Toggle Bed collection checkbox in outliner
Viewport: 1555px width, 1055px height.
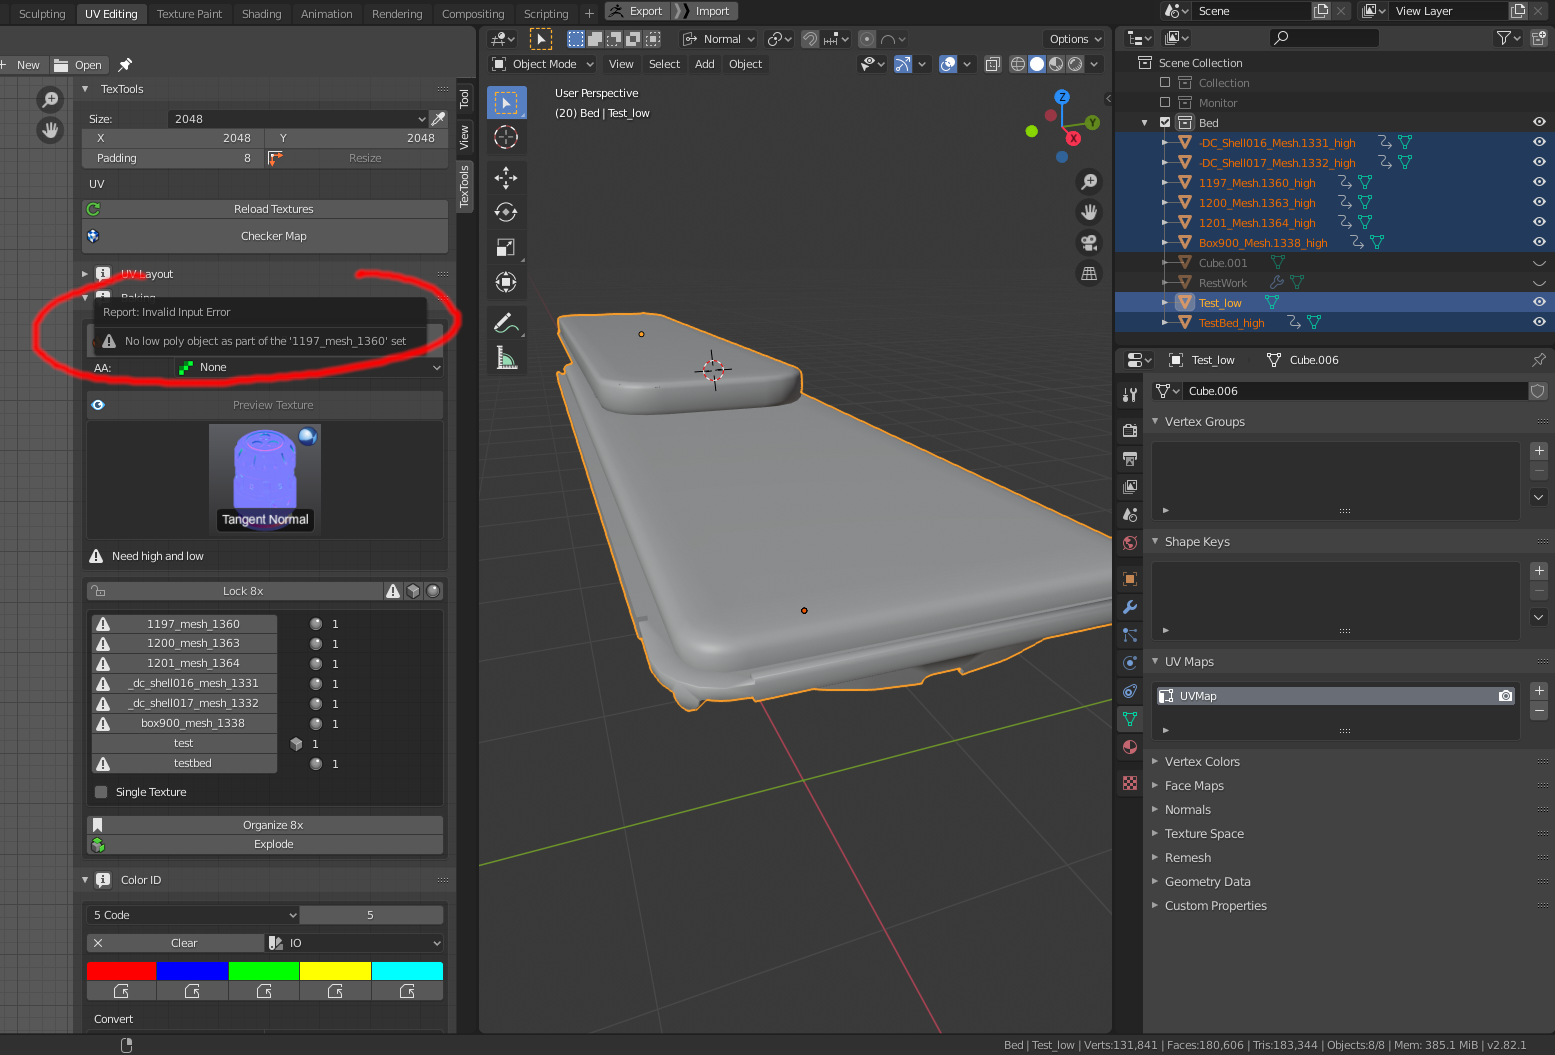click(1165, 122)
